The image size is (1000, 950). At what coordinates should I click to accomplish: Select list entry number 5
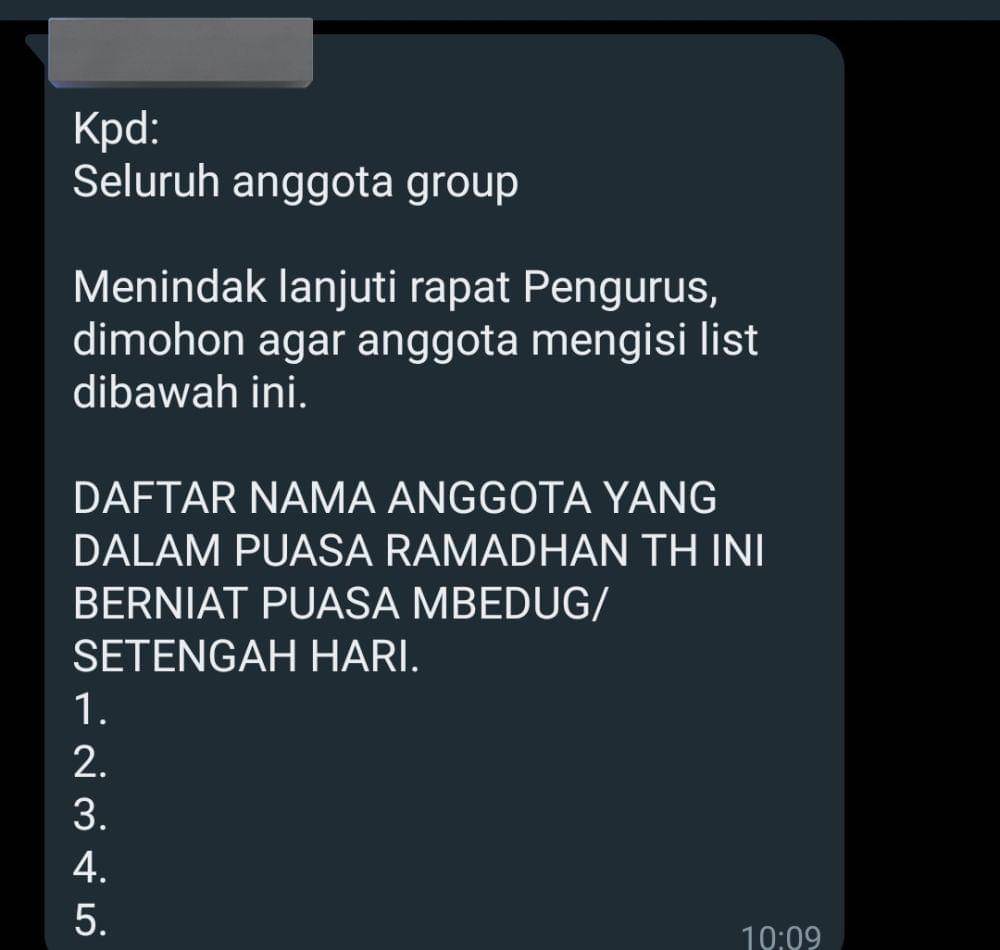[90, 921]
